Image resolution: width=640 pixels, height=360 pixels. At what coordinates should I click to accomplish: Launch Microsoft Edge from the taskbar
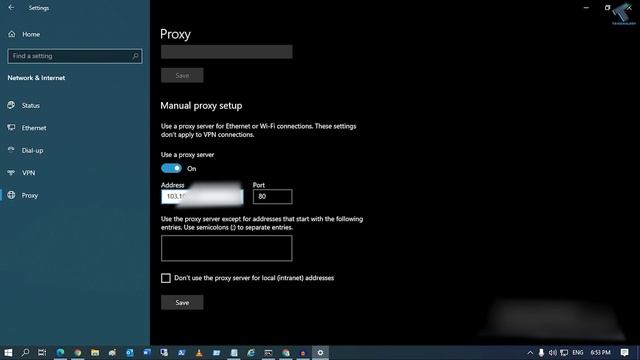pos(60,353)
